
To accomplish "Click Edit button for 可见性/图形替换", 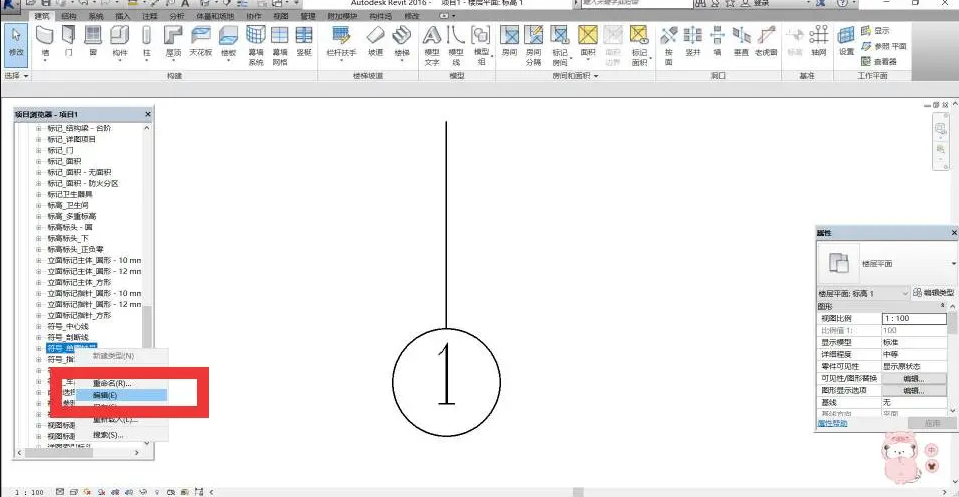I will click(x=914, y=378).
